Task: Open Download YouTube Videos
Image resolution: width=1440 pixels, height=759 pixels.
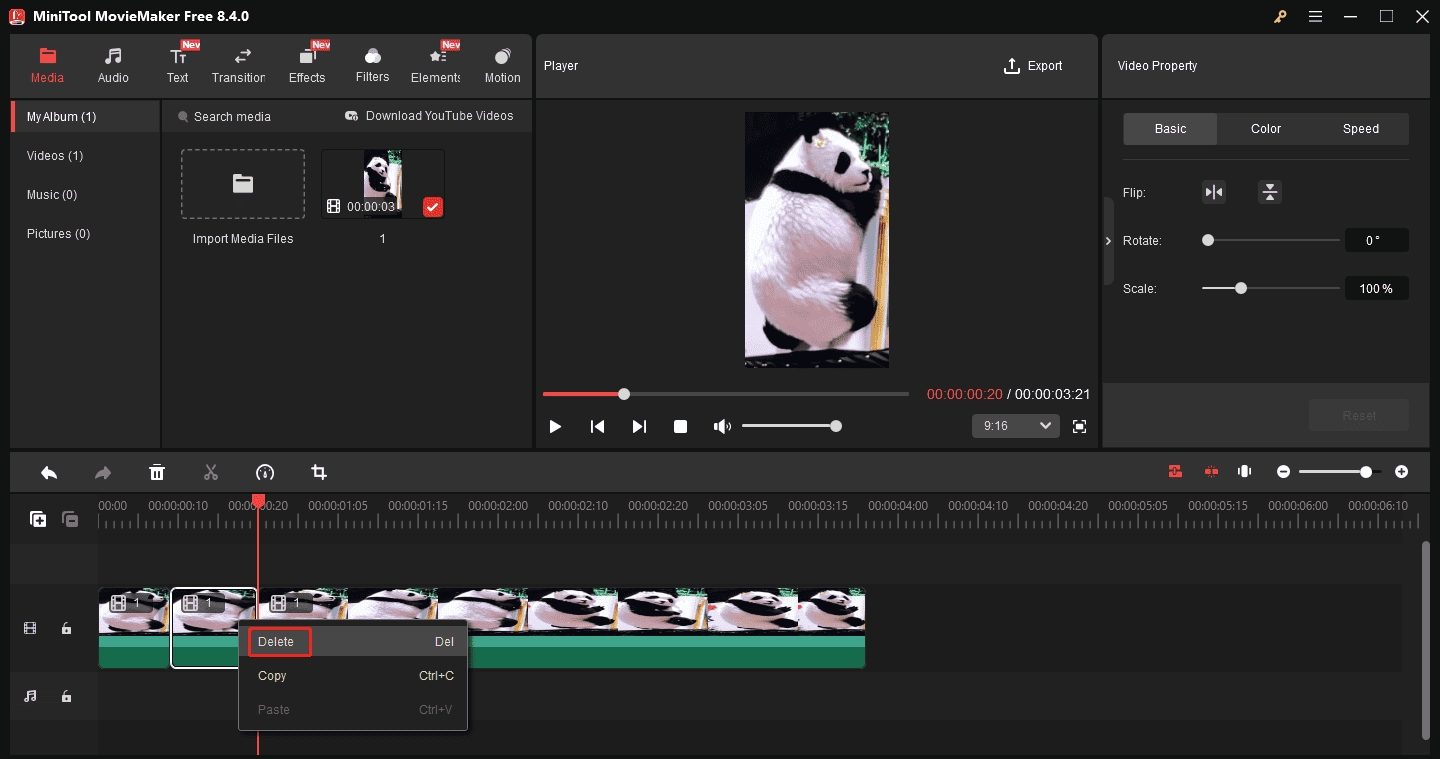Action: point(430,115)
